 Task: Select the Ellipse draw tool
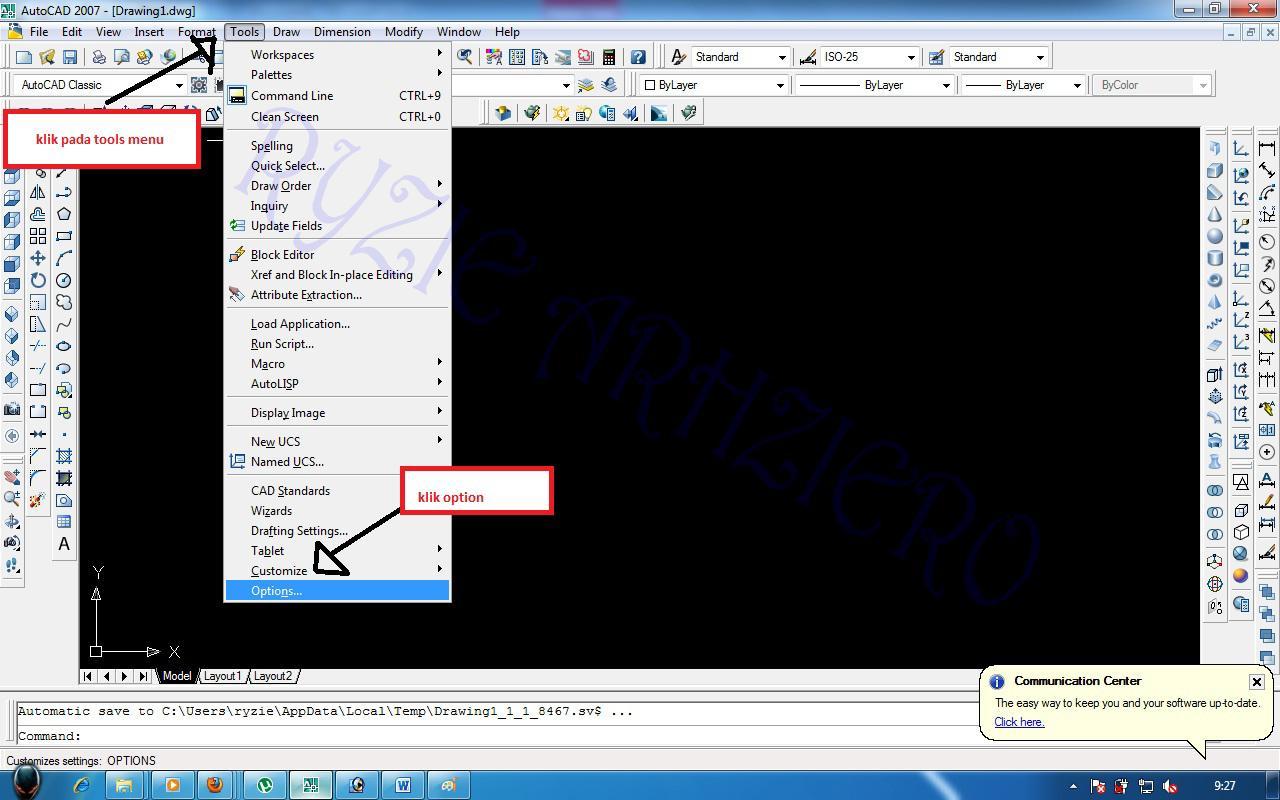pyautogui.click(x=64, y=346)
